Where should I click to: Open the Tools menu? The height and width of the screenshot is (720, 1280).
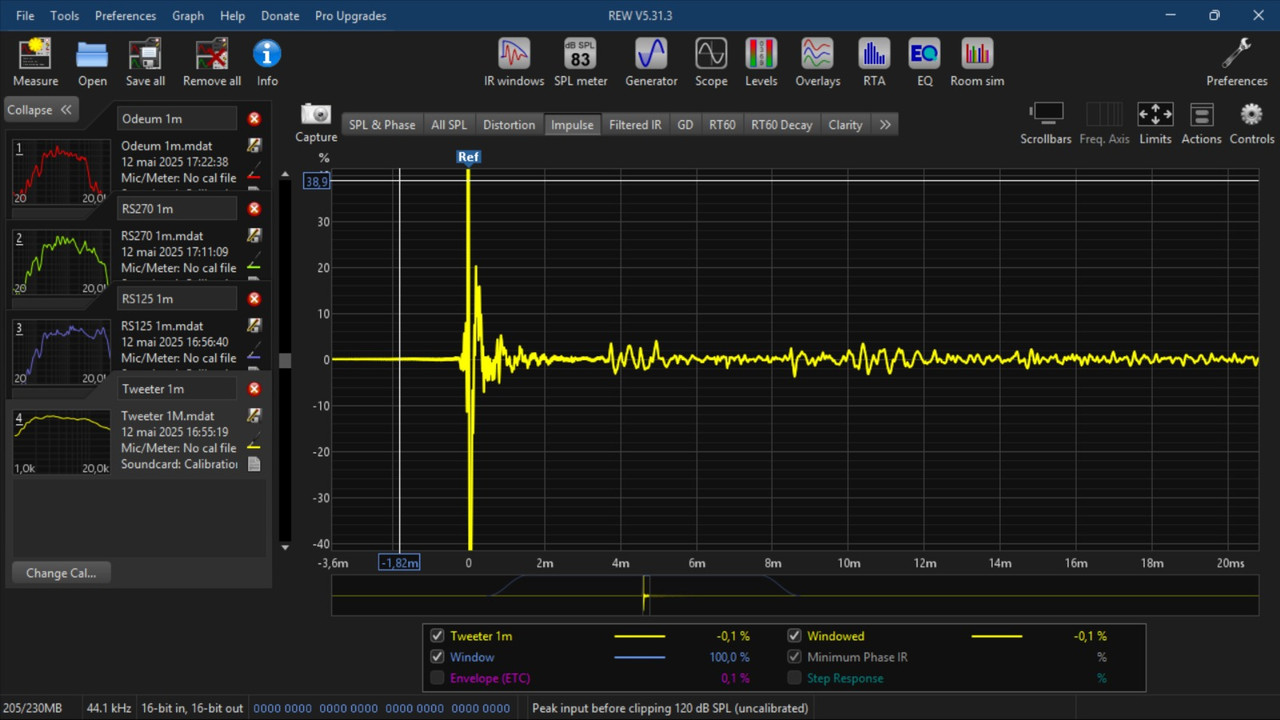(65, 16)
